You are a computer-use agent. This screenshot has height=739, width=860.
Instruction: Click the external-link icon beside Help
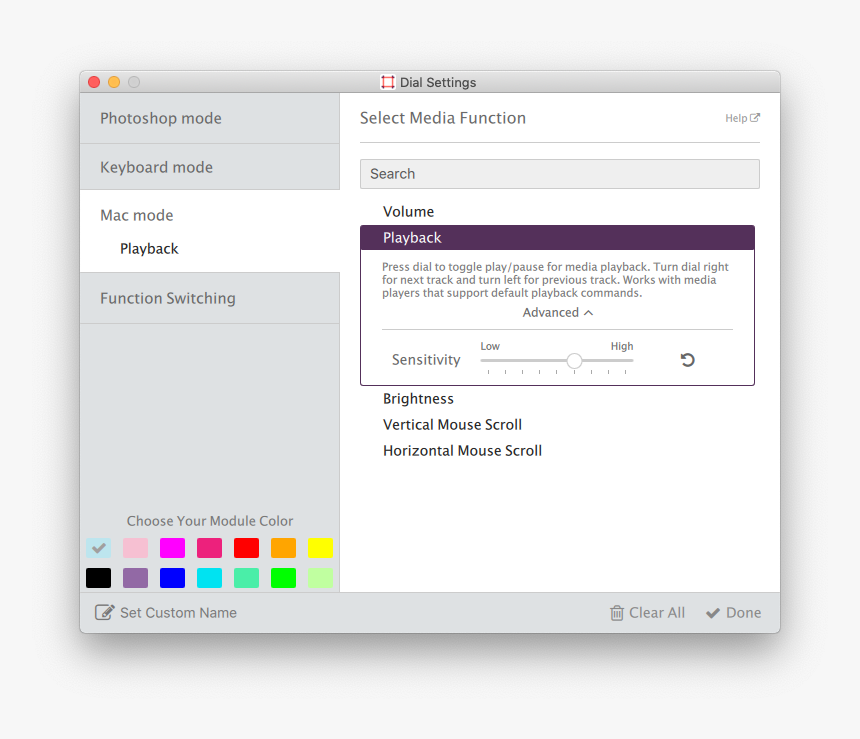click(757, 117)
